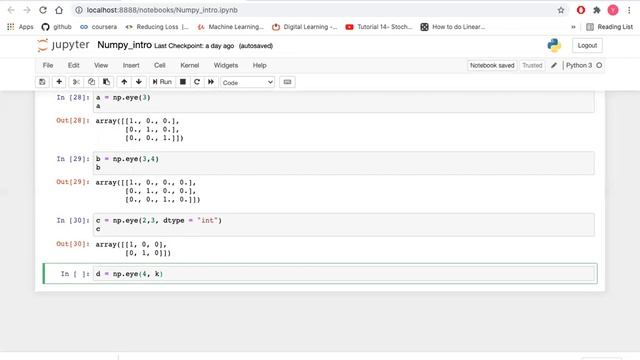Rename the notebook title Numpy_intro
The image size is (640, 360).
click(x=124, y=45)
